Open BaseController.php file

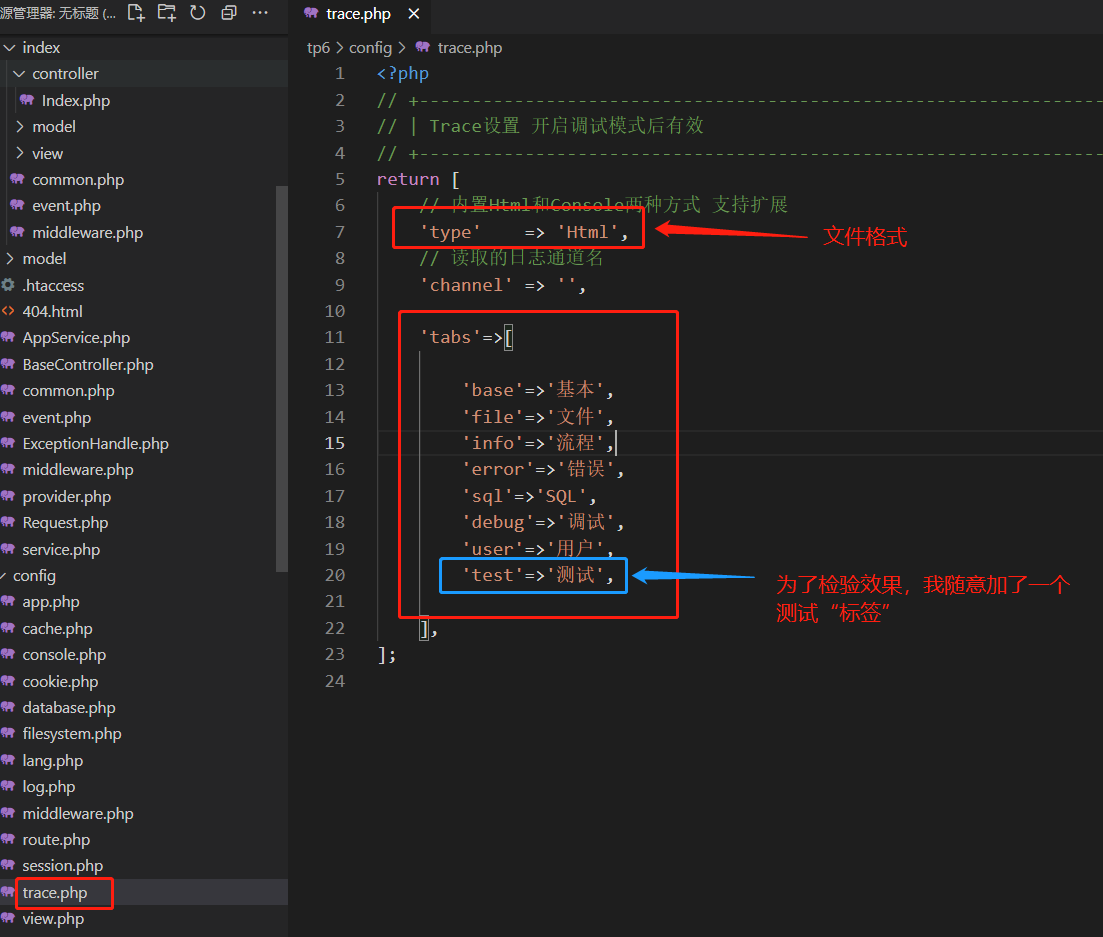(88, 364)
